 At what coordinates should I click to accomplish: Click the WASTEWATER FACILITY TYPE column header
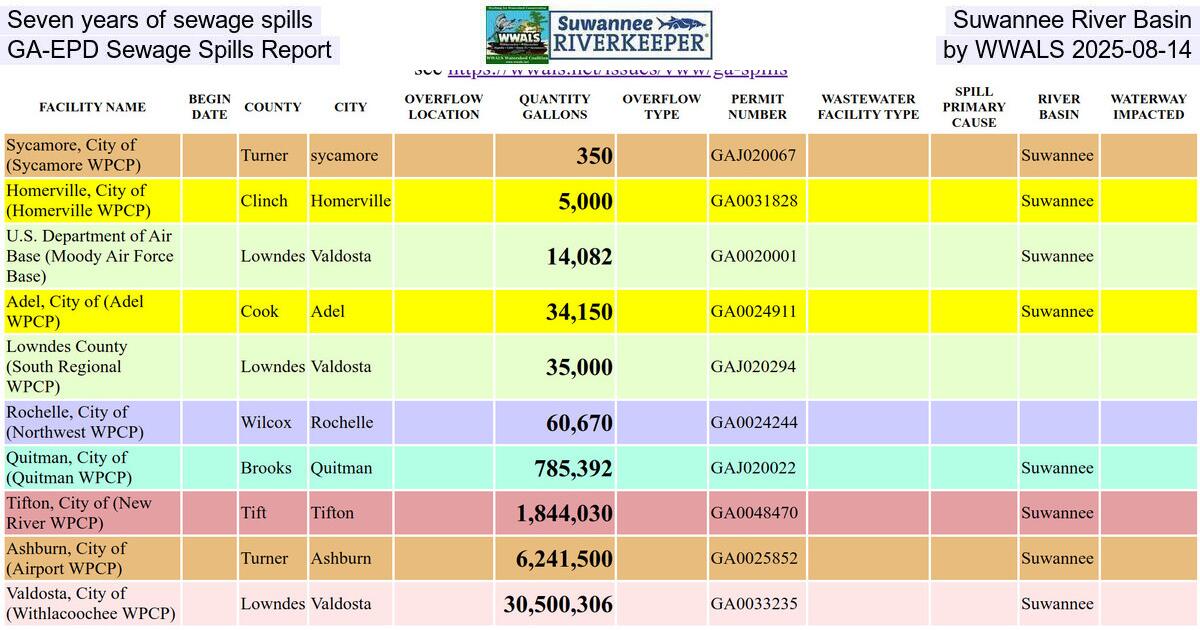tap(868, 107)
